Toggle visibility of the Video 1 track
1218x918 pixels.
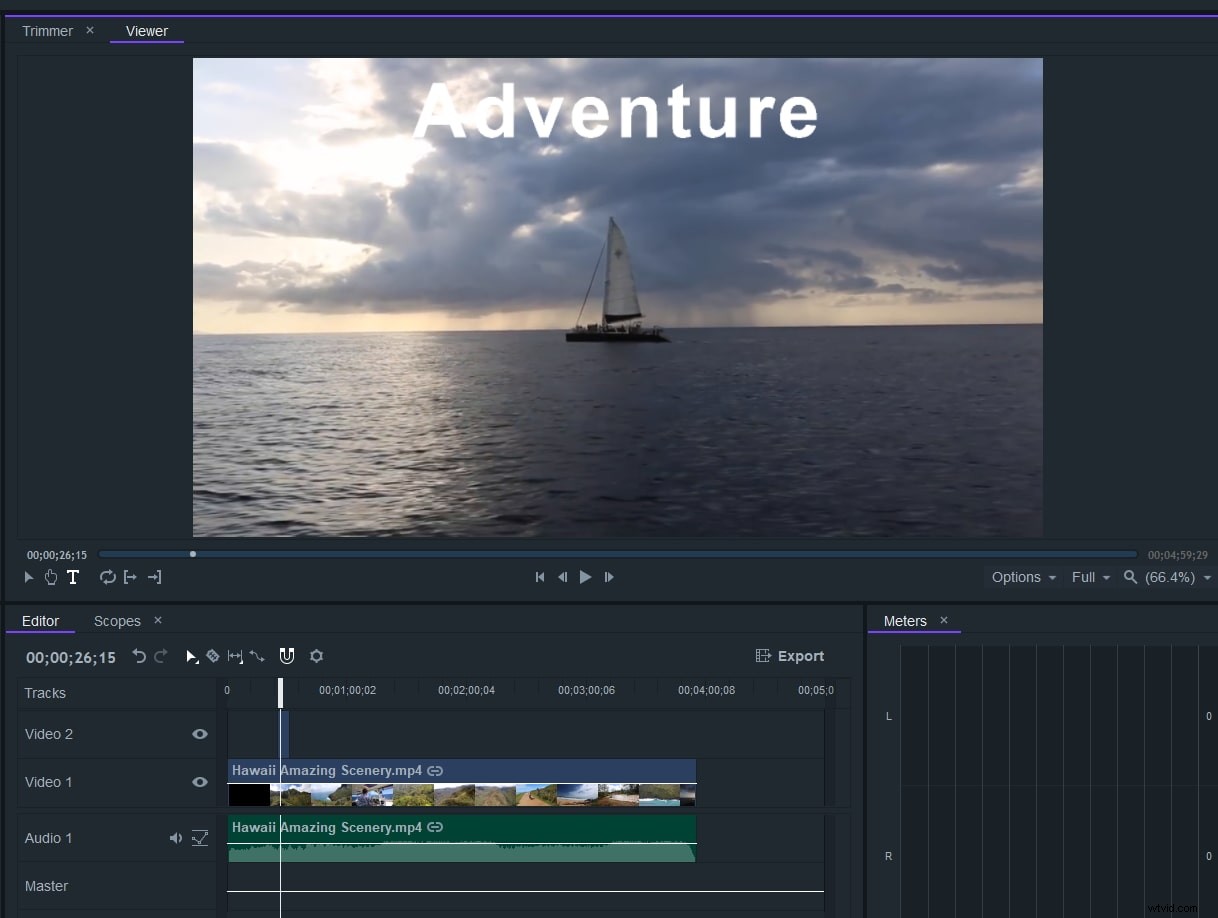[200, 782]
